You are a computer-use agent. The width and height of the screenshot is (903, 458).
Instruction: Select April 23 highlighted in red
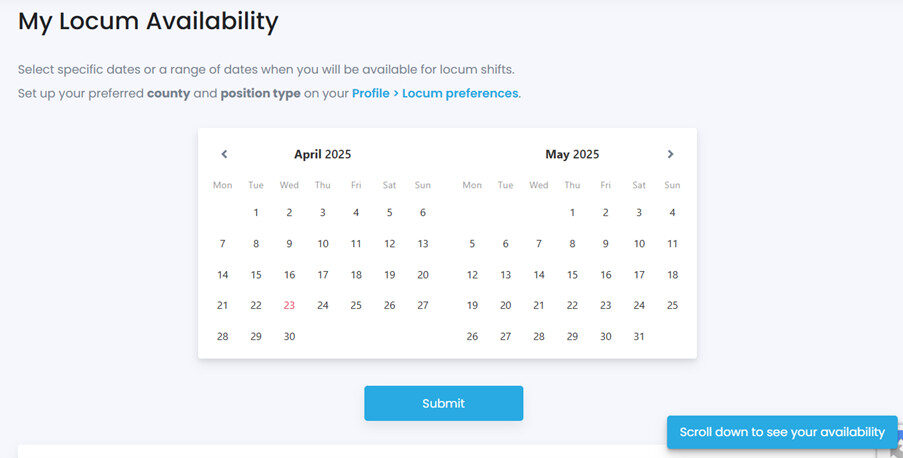[x=289, y=305]
